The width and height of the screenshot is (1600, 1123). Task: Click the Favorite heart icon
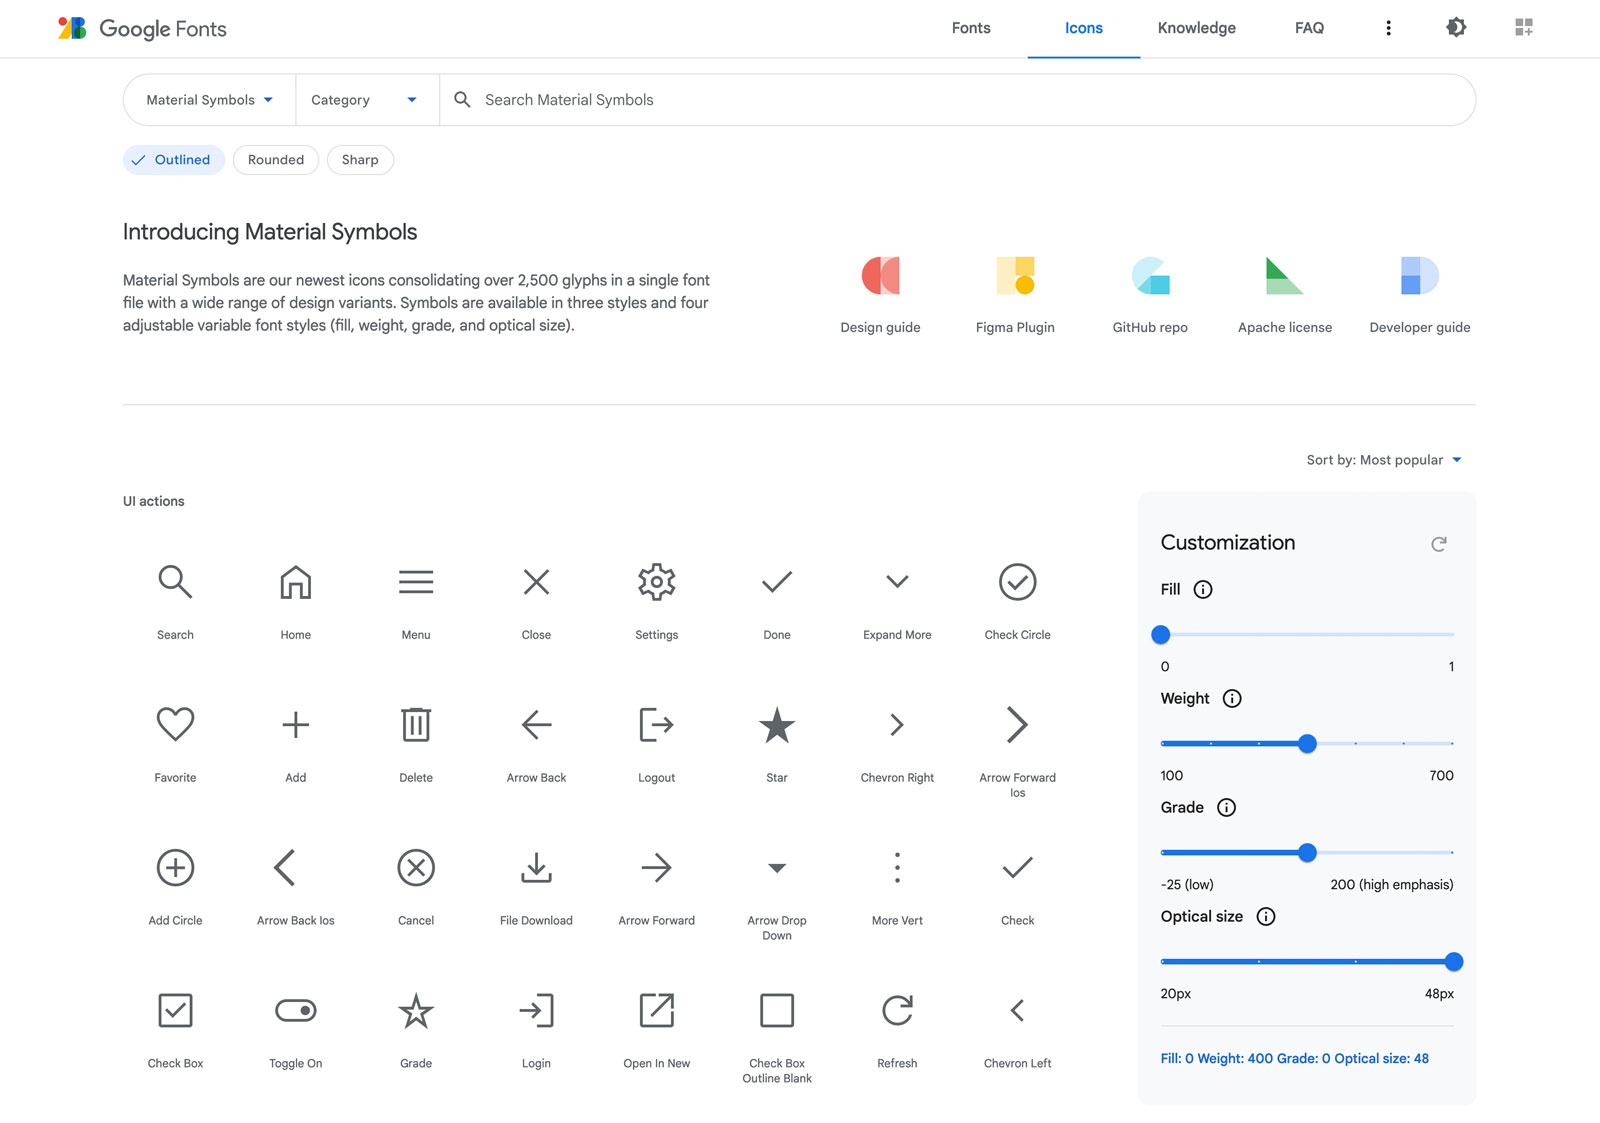(175, 725)
